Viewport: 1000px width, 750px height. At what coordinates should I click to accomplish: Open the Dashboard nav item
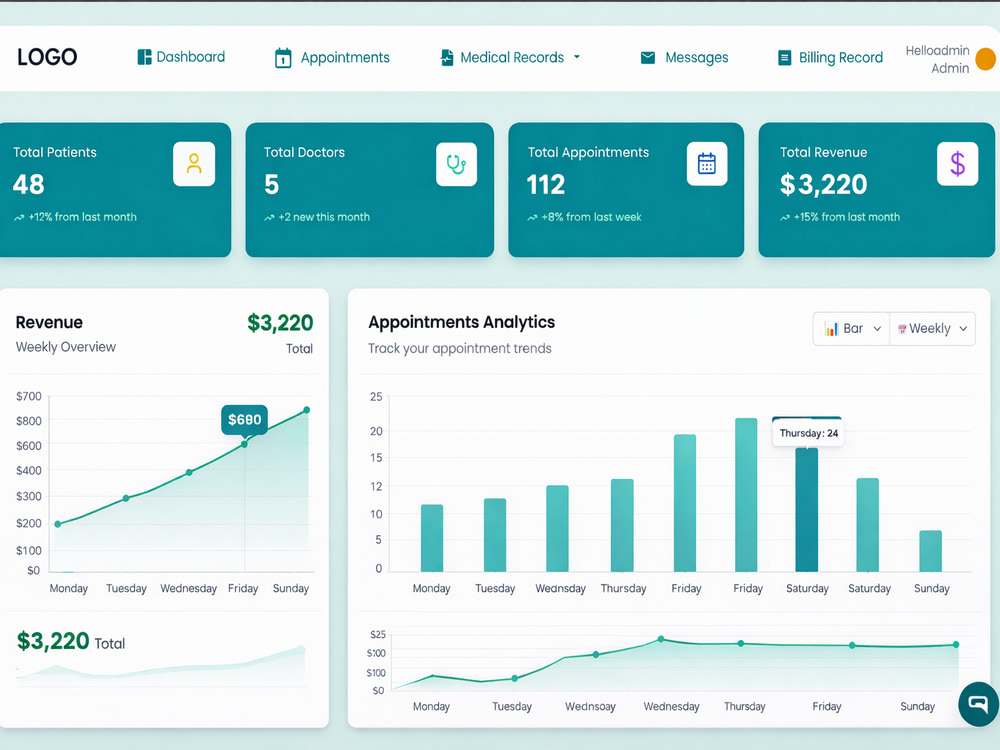pyautogui.click(x=181, y=57)
